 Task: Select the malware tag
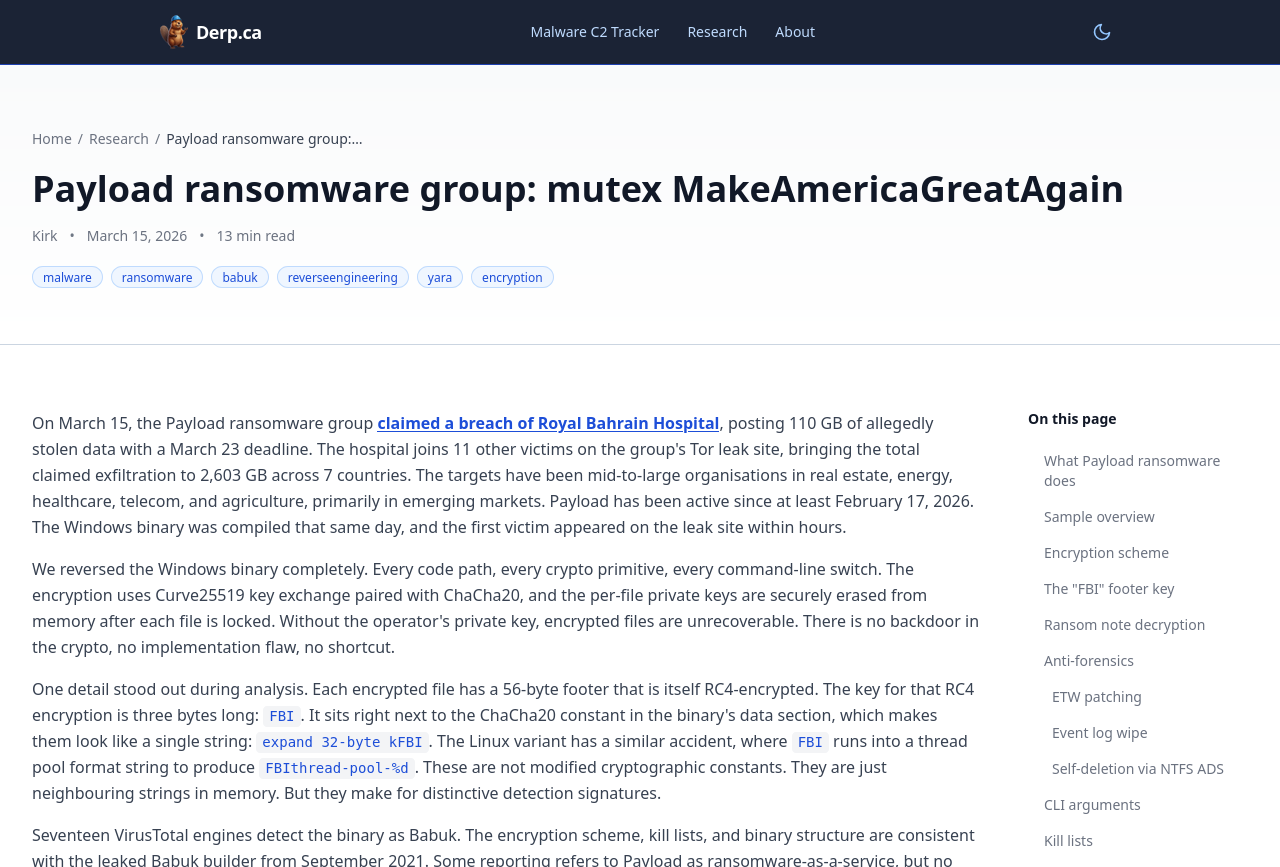click(67, 277)
